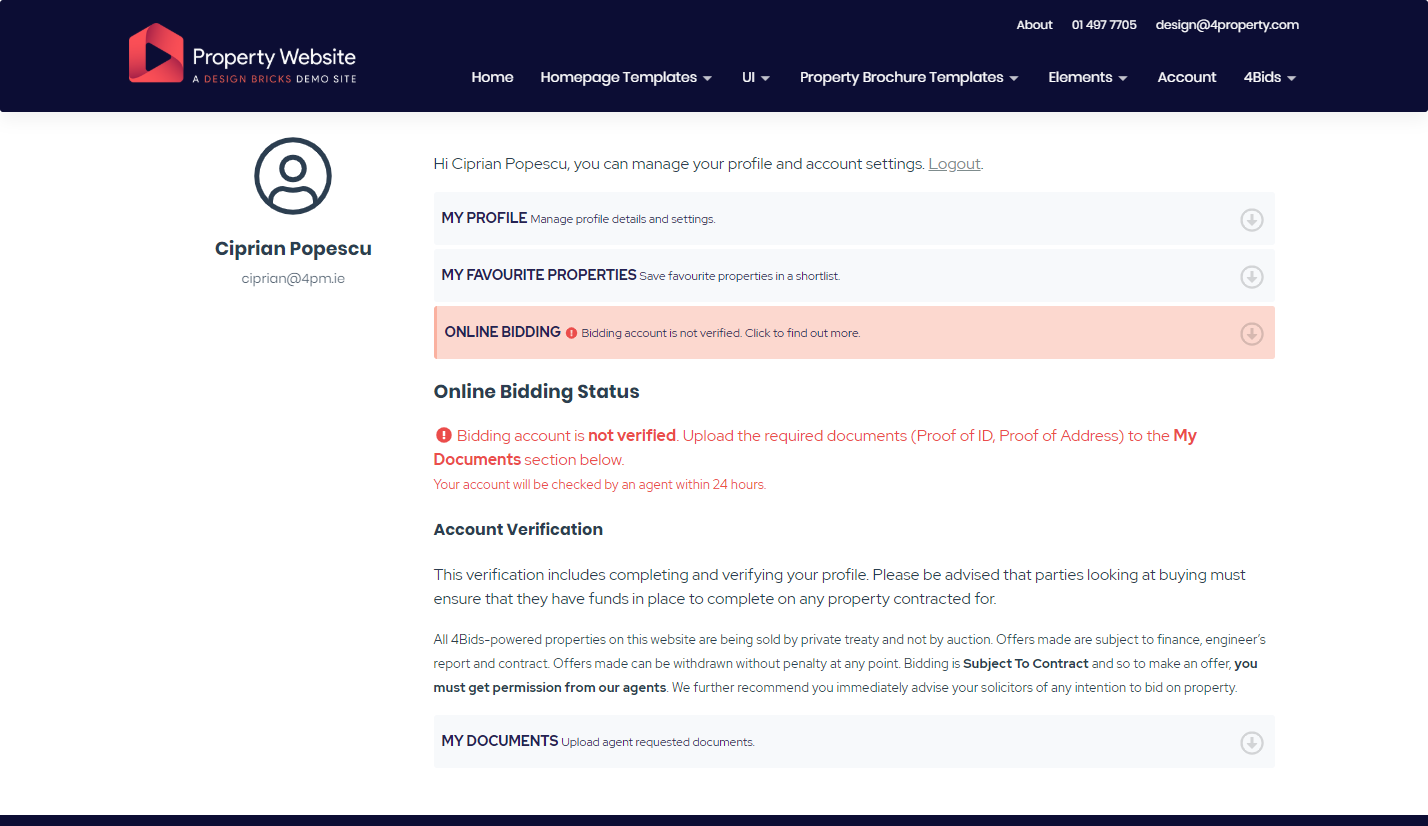Viewport: 1428px width, 826px height.
Task: Open the Property Brochure Templates dropdown
Action: [x=909, y=78]
